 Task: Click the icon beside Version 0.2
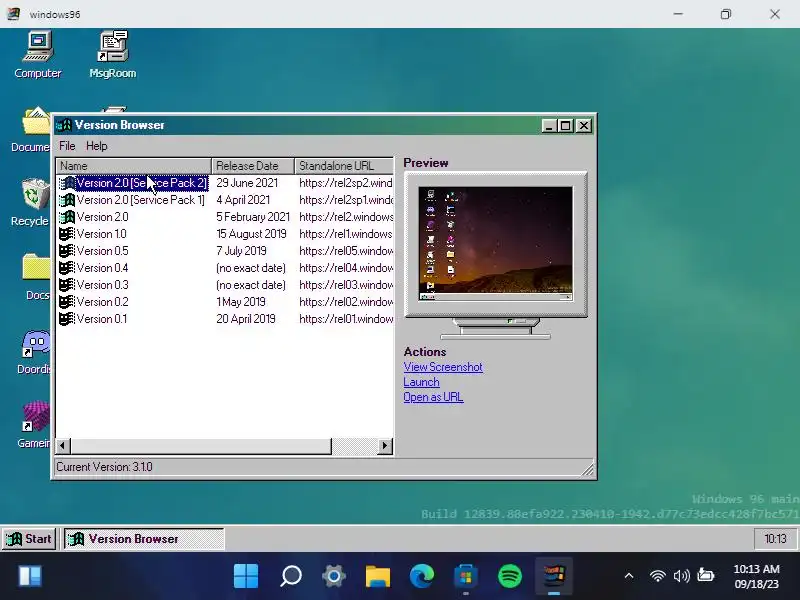tap(67, 302)
